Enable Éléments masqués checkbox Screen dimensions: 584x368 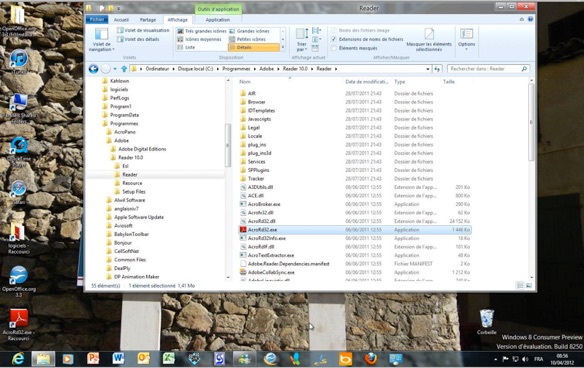[334, 48]
